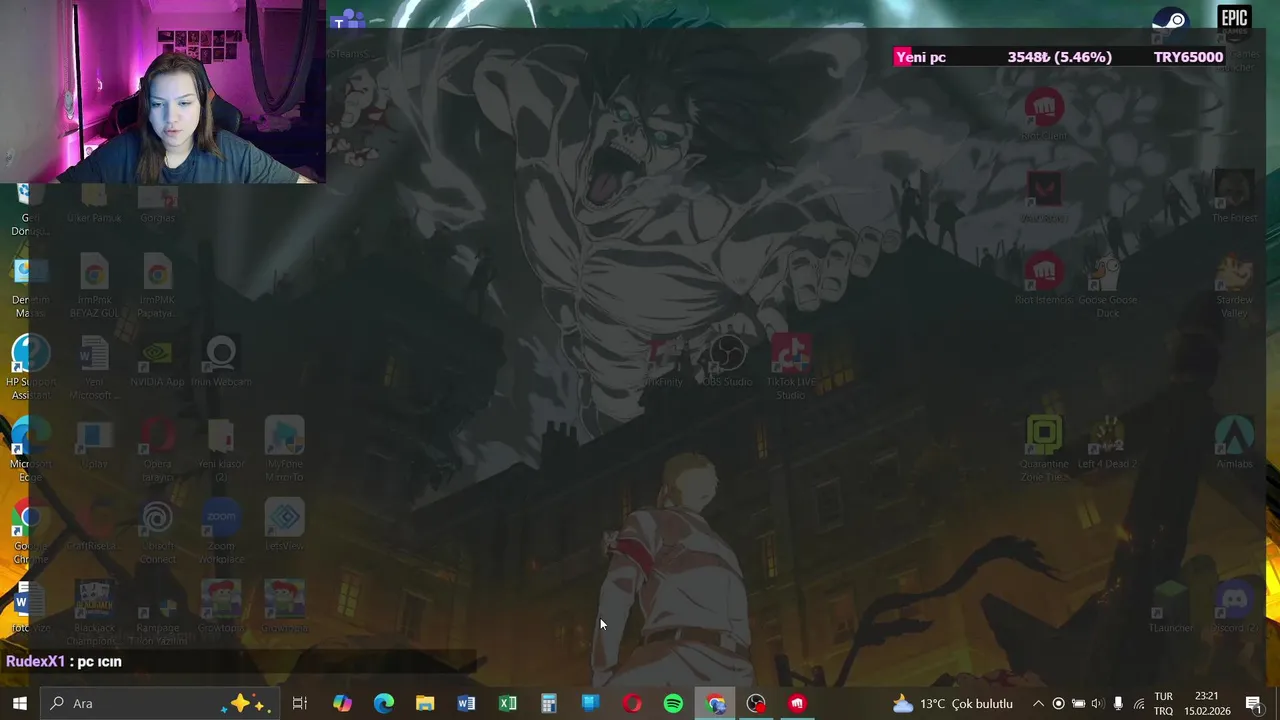
Task: Launch Copilot from the taskbar
Action: 342,703
